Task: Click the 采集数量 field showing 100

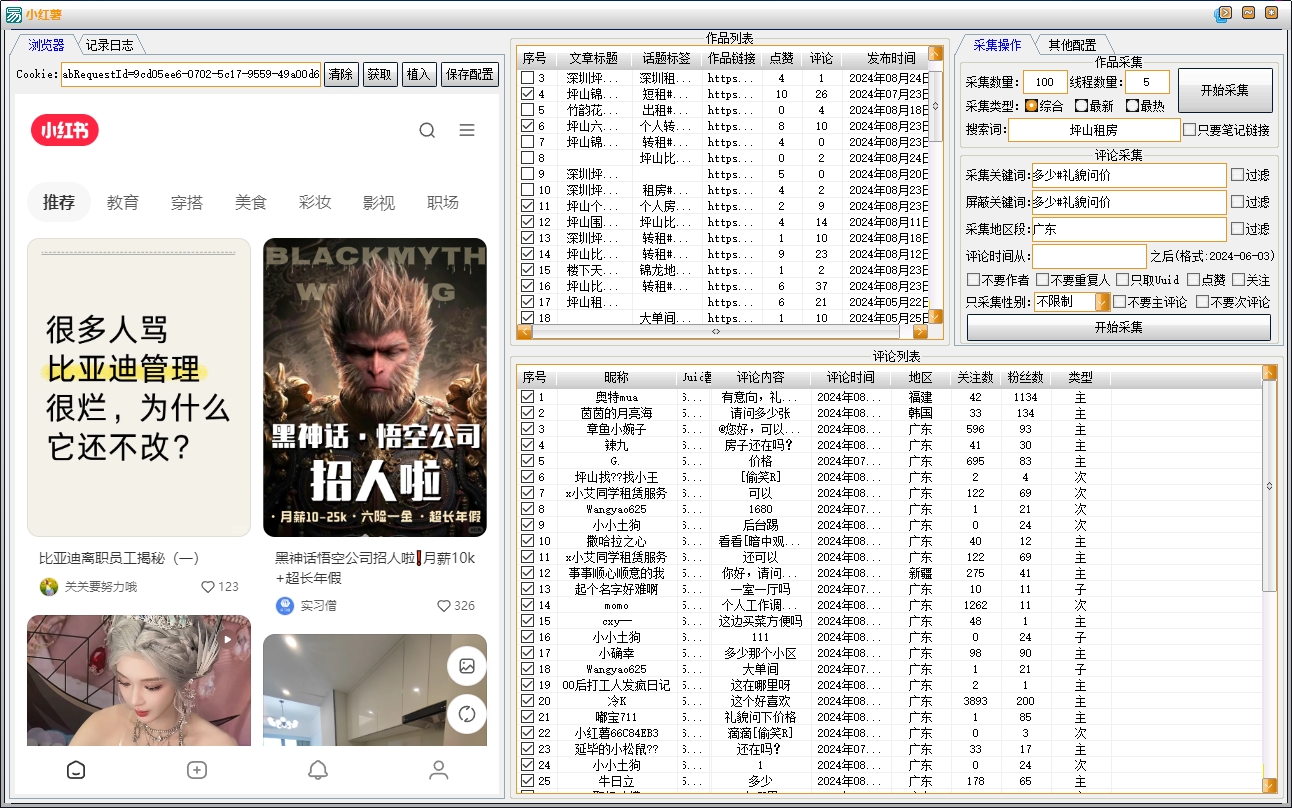Action: 1045,83
